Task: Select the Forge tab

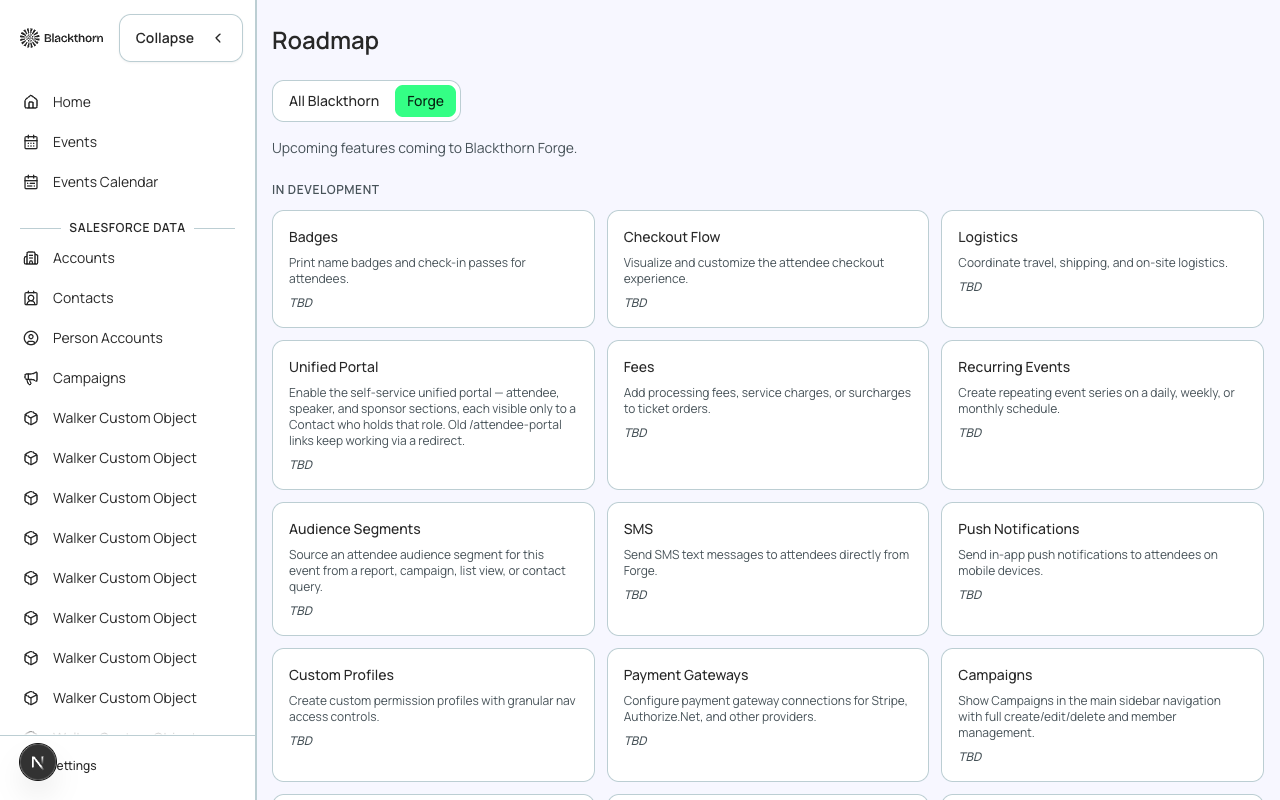Action: (x=425, y=101)
